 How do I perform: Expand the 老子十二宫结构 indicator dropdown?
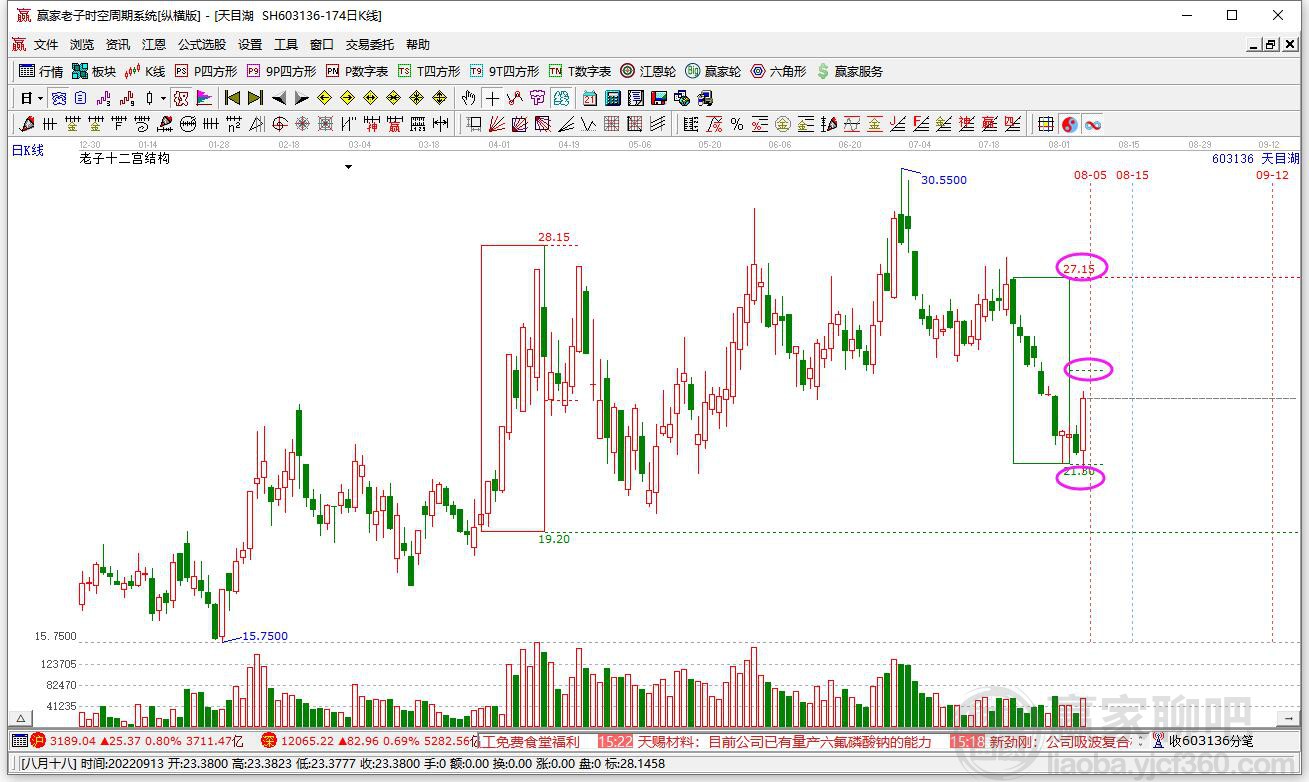[349, 167]
